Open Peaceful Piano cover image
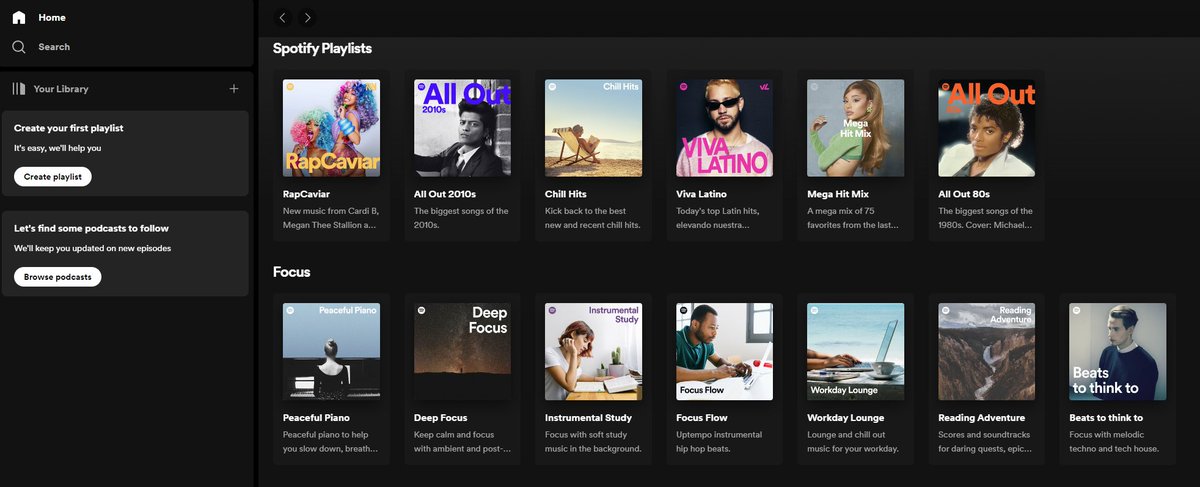 (x=332, y=352)
